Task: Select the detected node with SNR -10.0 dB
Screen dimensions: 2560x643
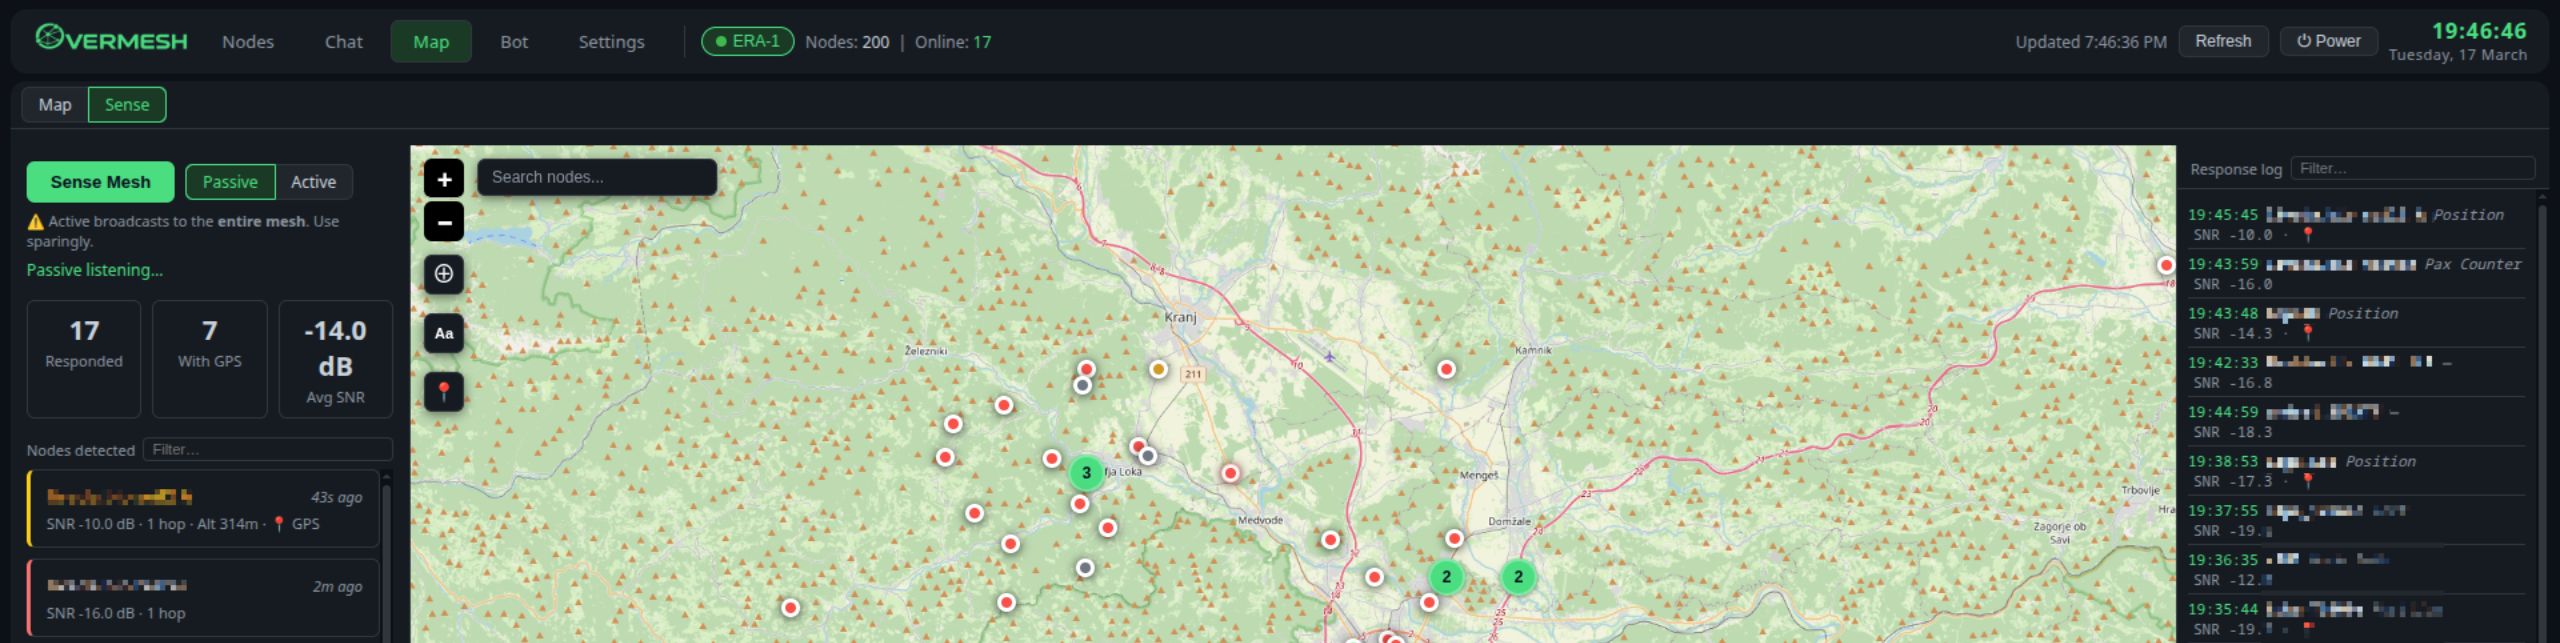Action: point(204,510)
